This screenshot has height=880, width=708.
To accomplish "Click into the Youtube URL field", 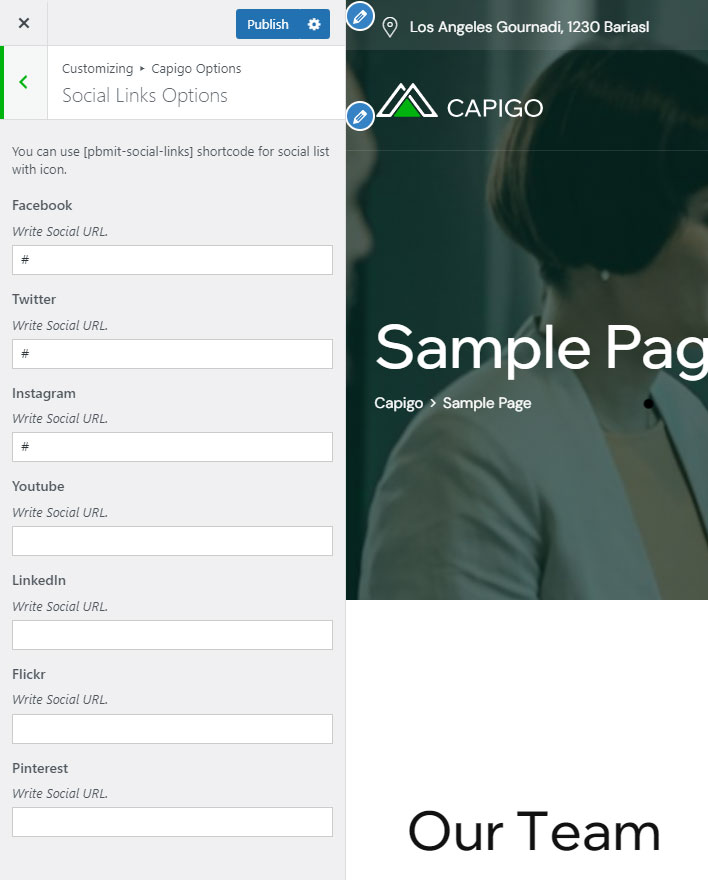I will pyautogui.click(x=172, y=541).
